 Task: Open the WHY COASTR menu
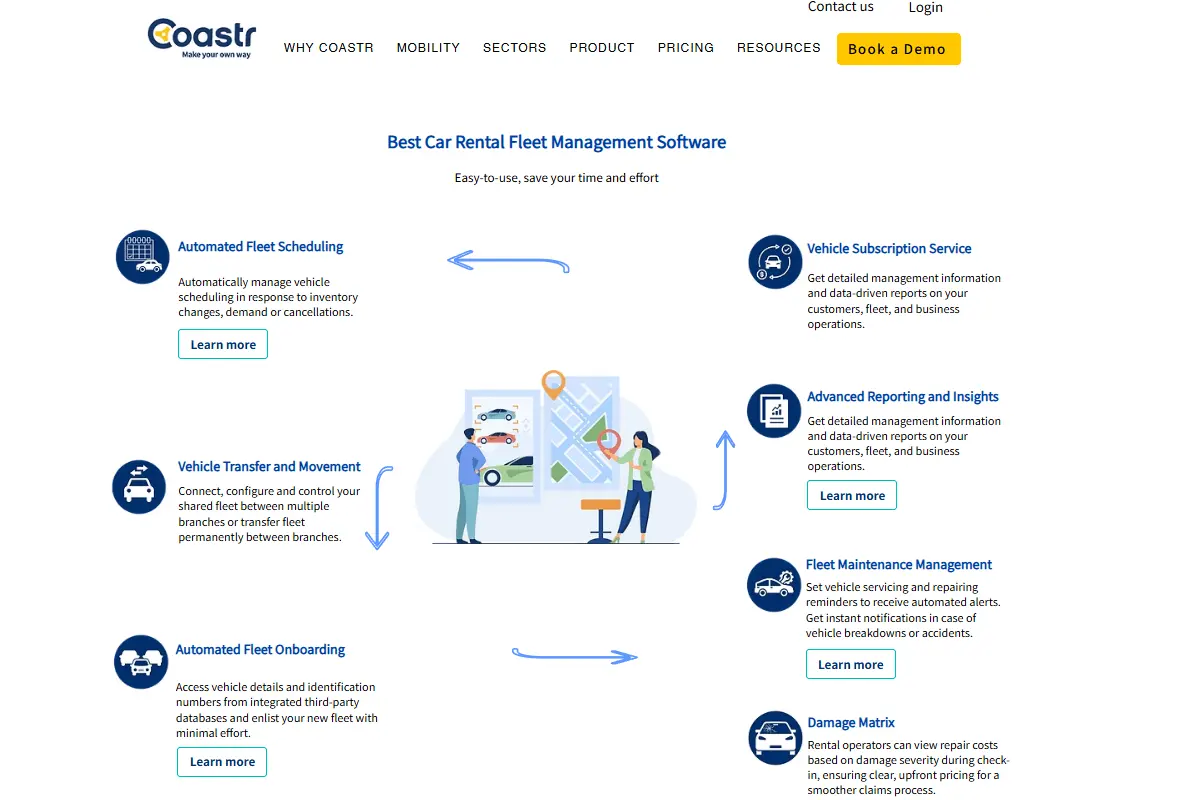(329, 47)
